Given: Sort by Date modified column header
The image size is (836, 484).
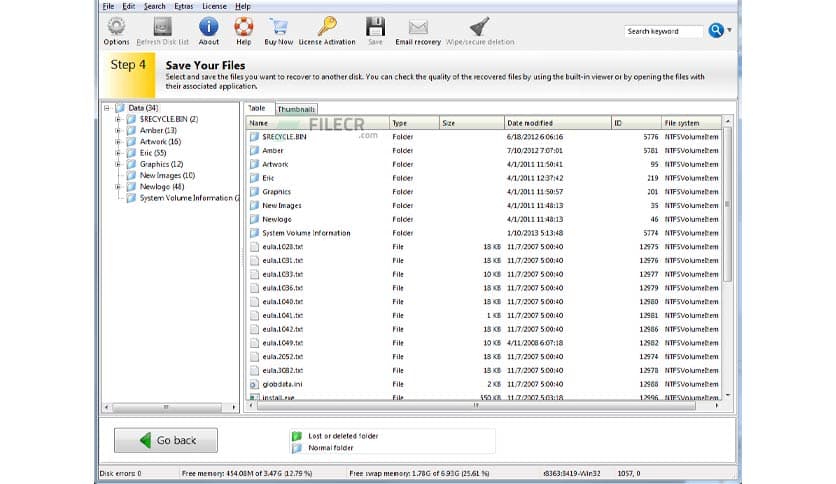Looking at the screenshot, I should tap(558, 123).
